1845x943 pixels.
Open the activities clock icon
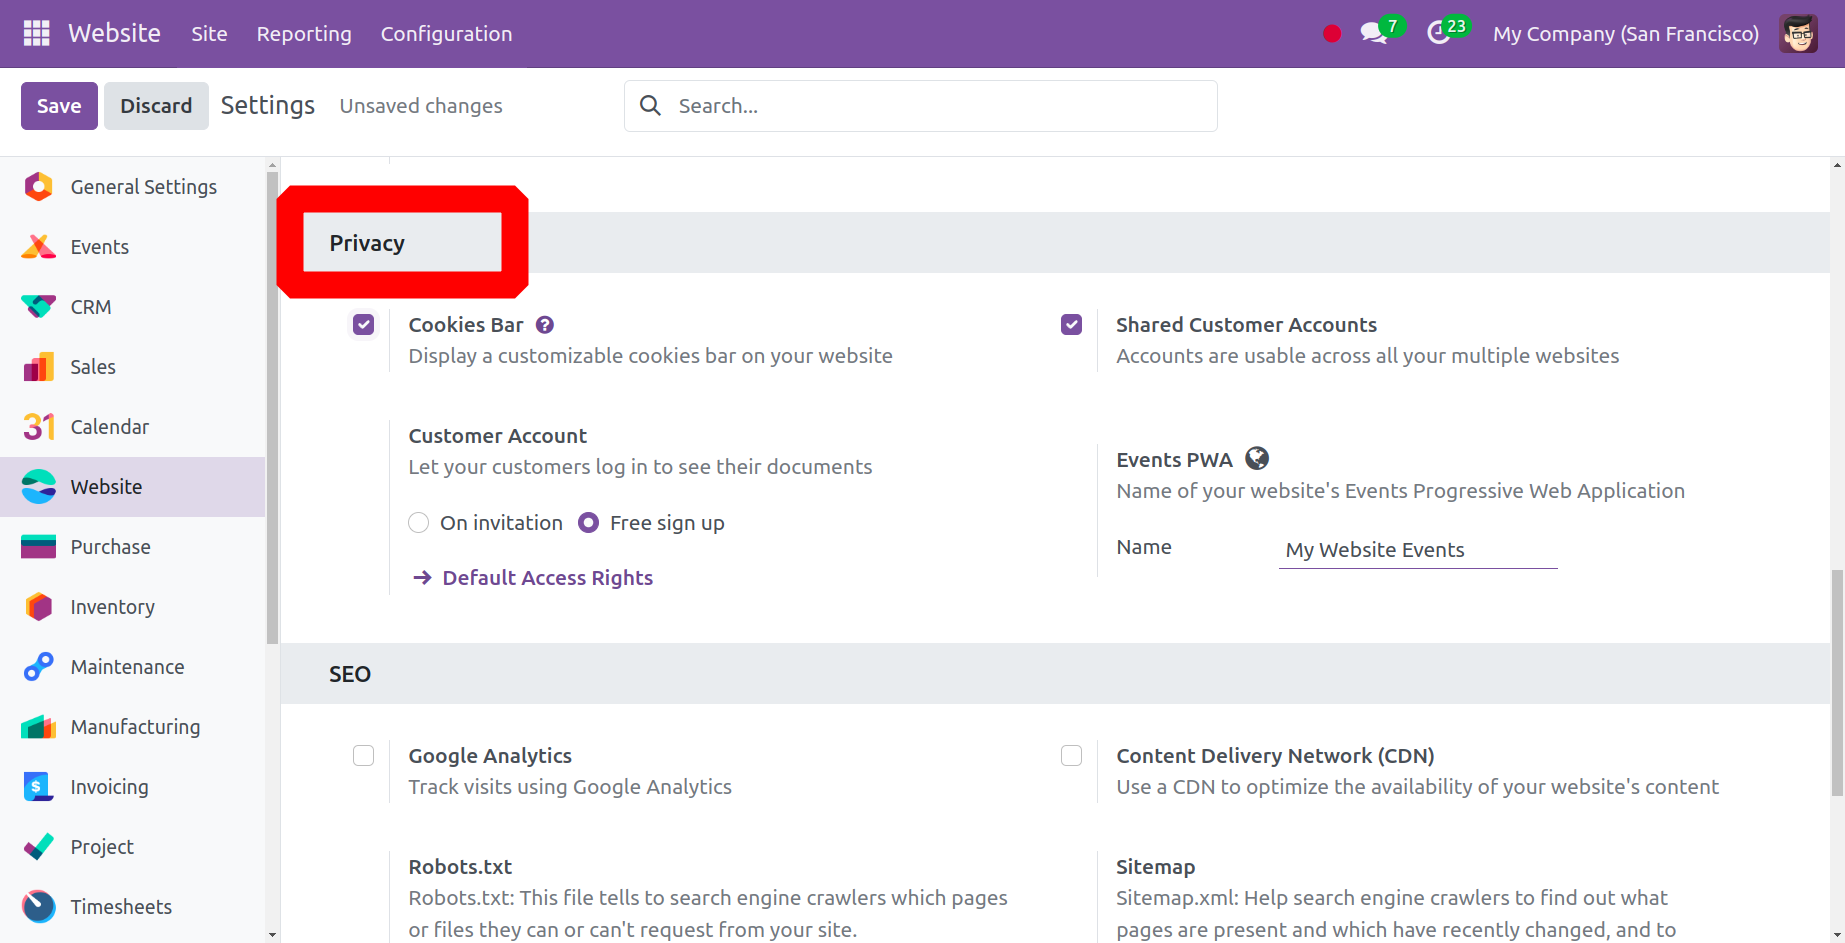coord(1439,33)
